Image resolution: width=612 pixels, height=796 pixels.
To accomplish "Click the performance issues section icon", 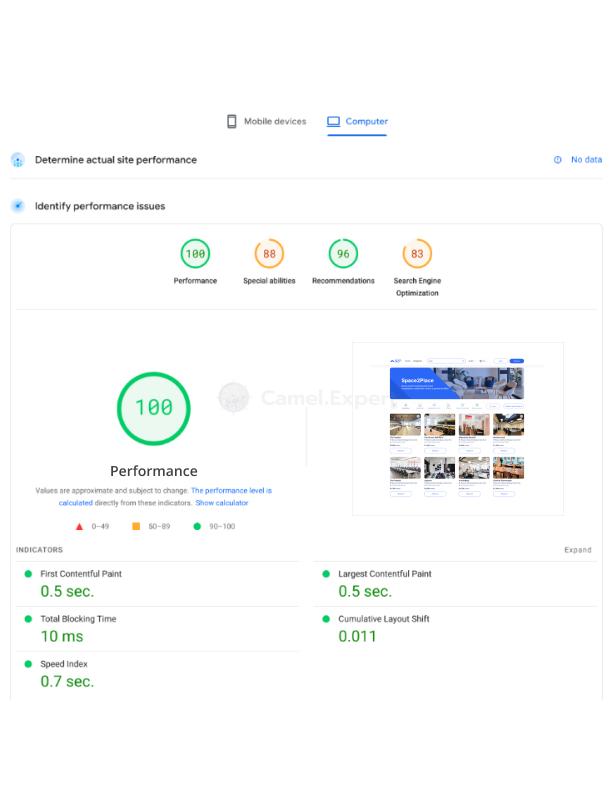I will coord(18,206).
